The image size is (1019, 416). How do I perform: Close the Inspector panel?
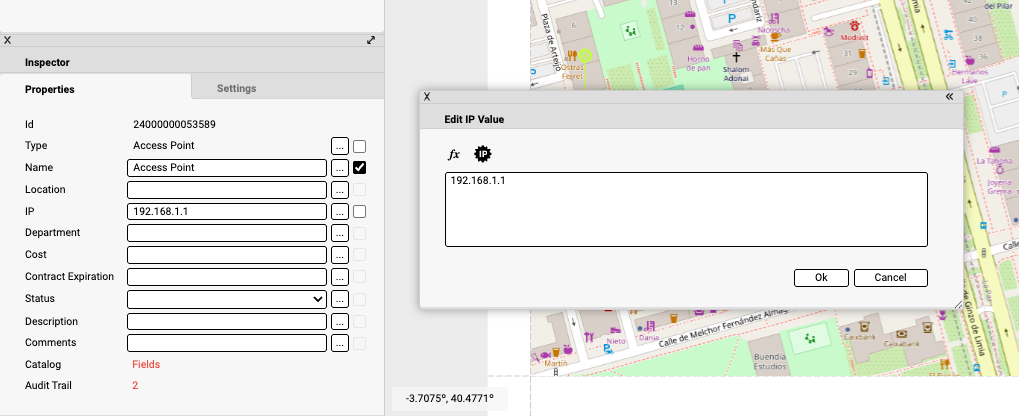8,41
